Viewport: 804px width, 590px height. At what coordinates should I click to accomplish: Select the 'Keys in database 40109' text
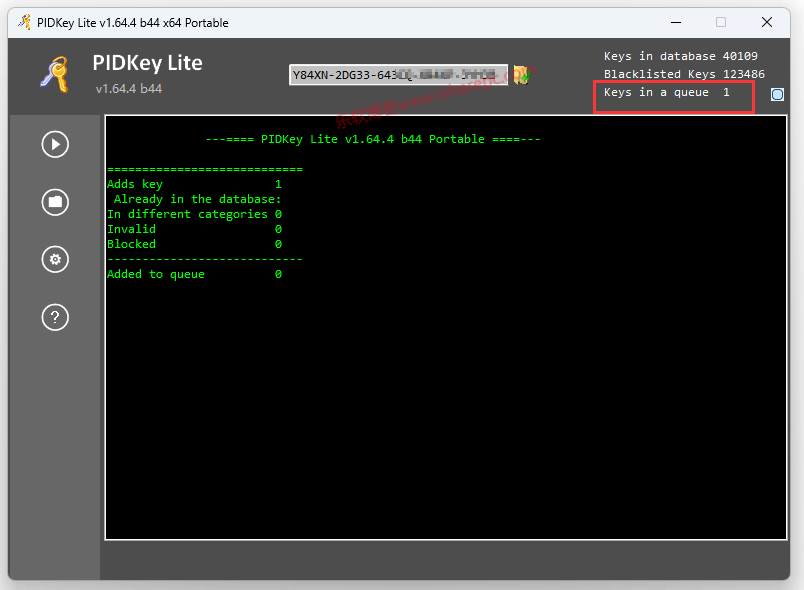coord(680,56)
